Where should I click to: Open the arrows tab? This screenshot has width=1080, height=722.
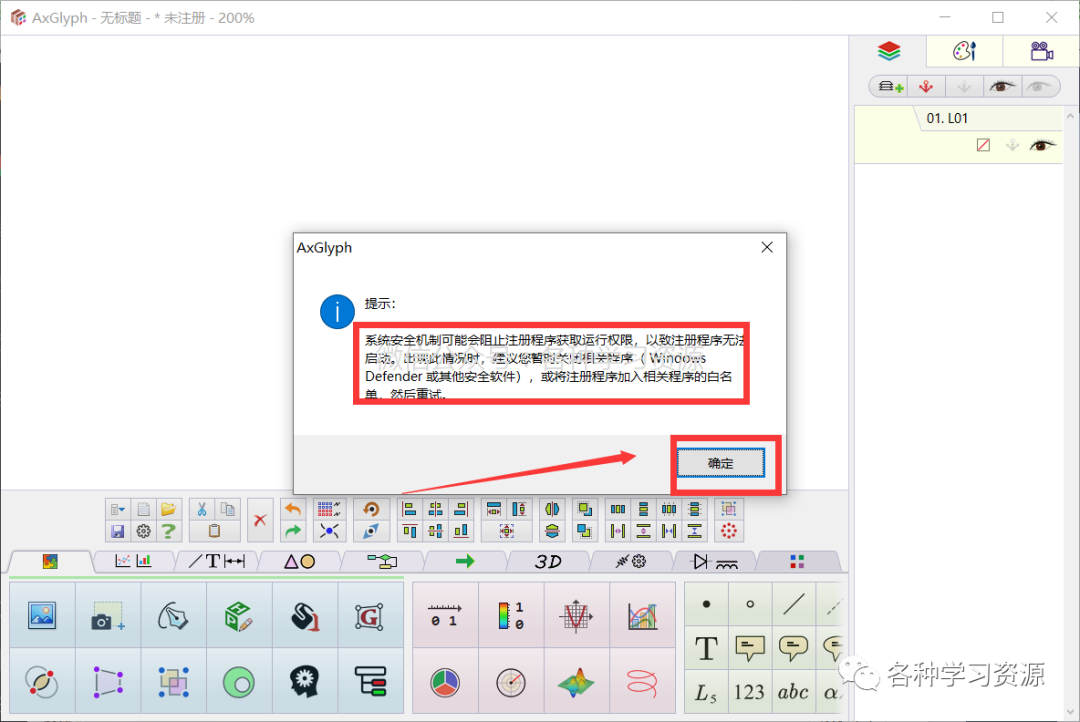pyautogui.click(x=465, y=561)
